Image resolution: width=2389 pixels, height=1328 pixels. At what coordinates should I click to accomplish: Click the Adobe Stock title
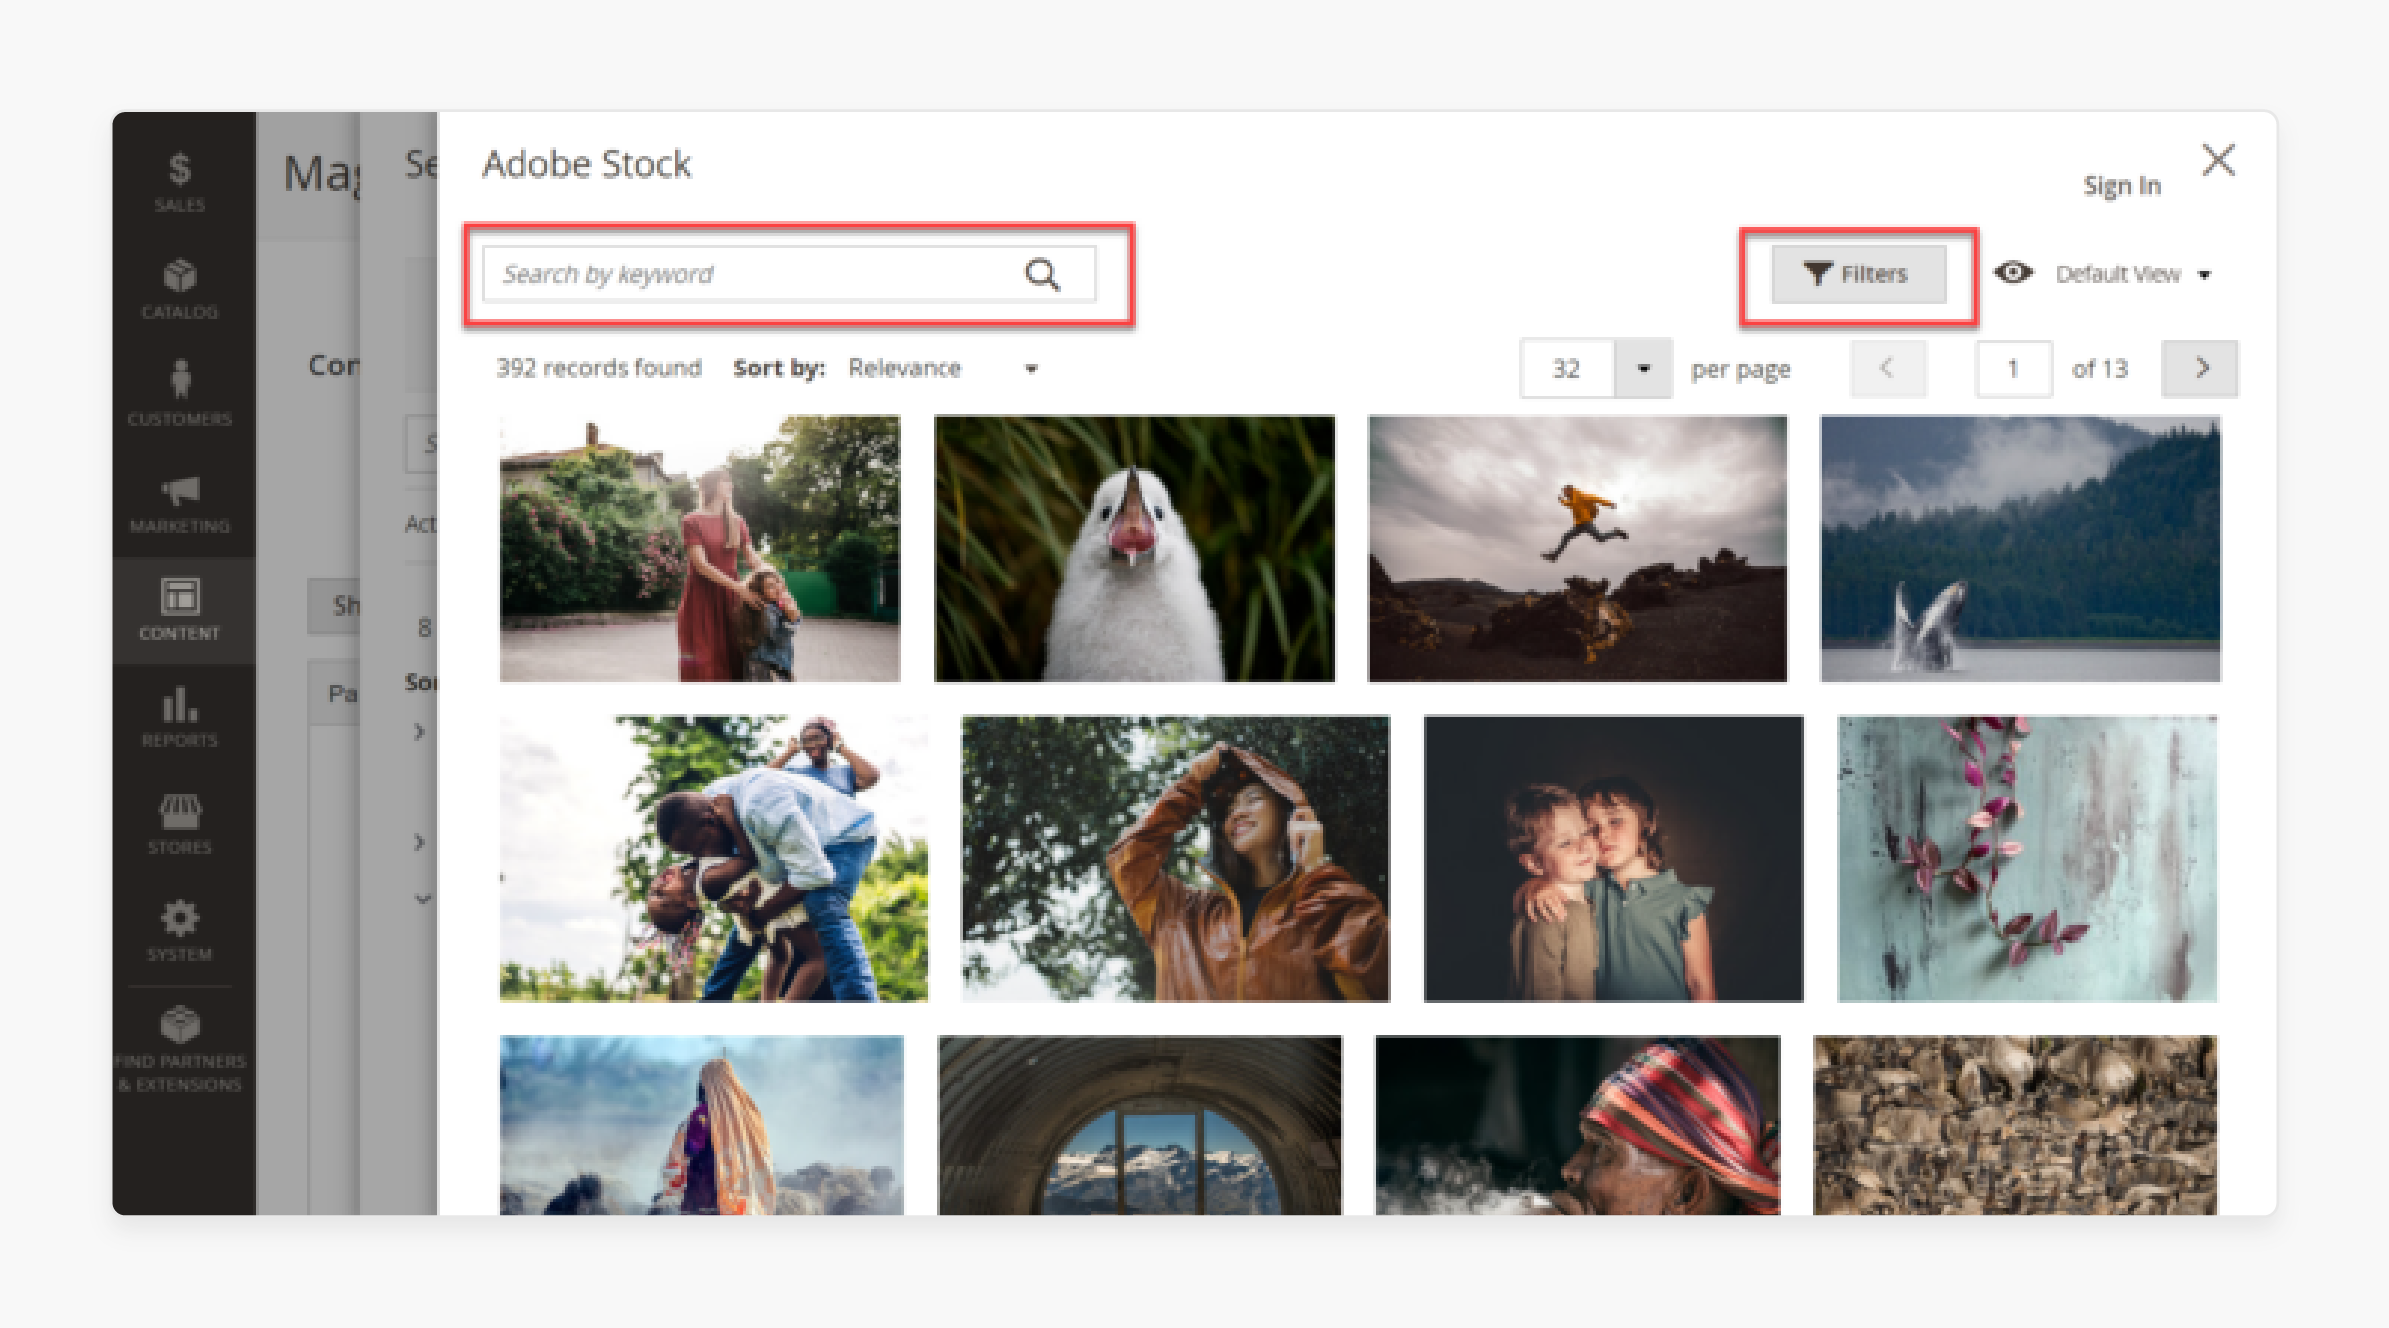(x=586, y=164)
